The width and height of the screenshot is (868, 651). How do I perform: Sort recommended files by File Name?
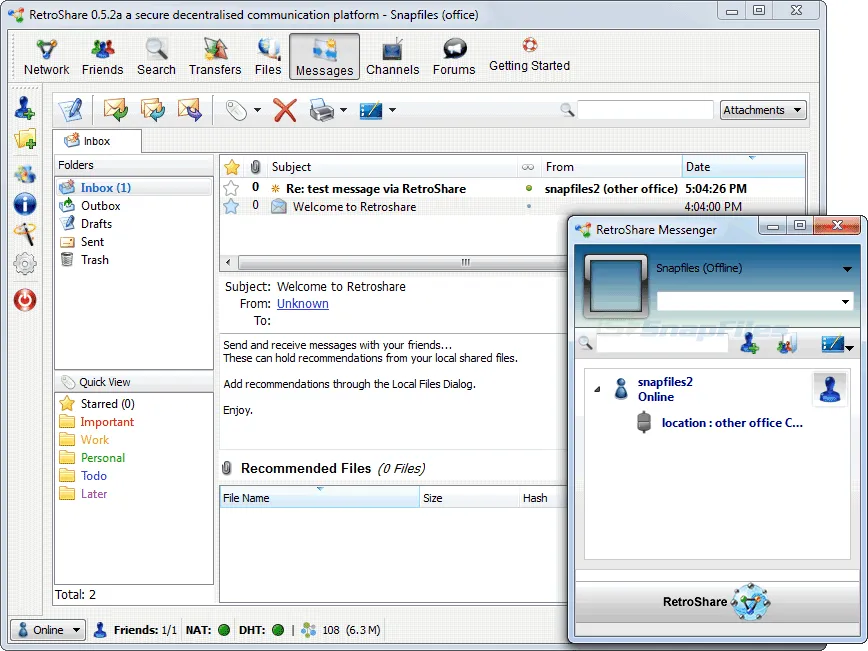tap(319, 498)
